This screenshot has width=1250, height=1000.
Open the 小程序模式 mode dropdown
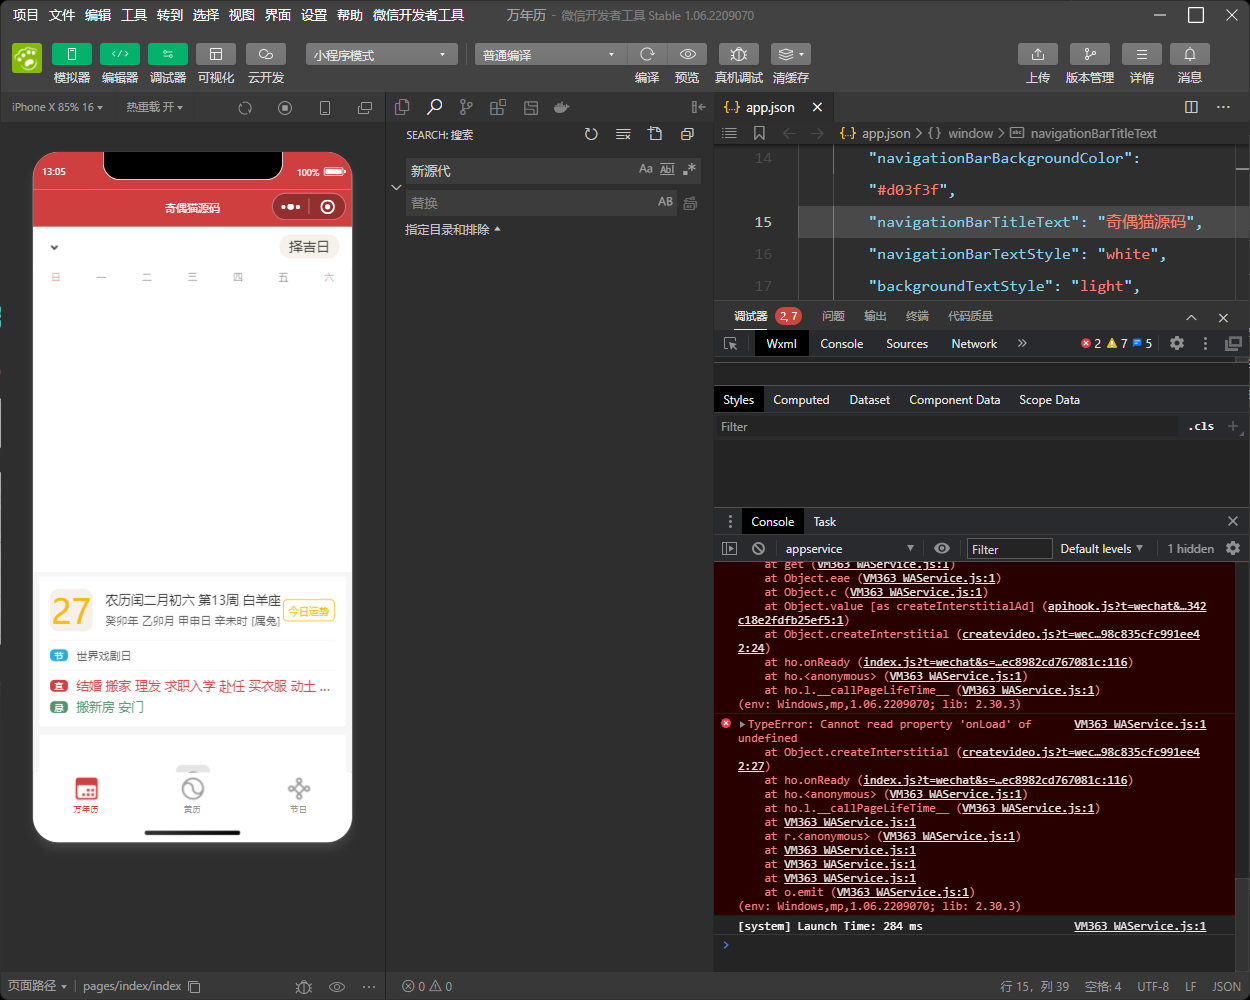pos(382,54)
